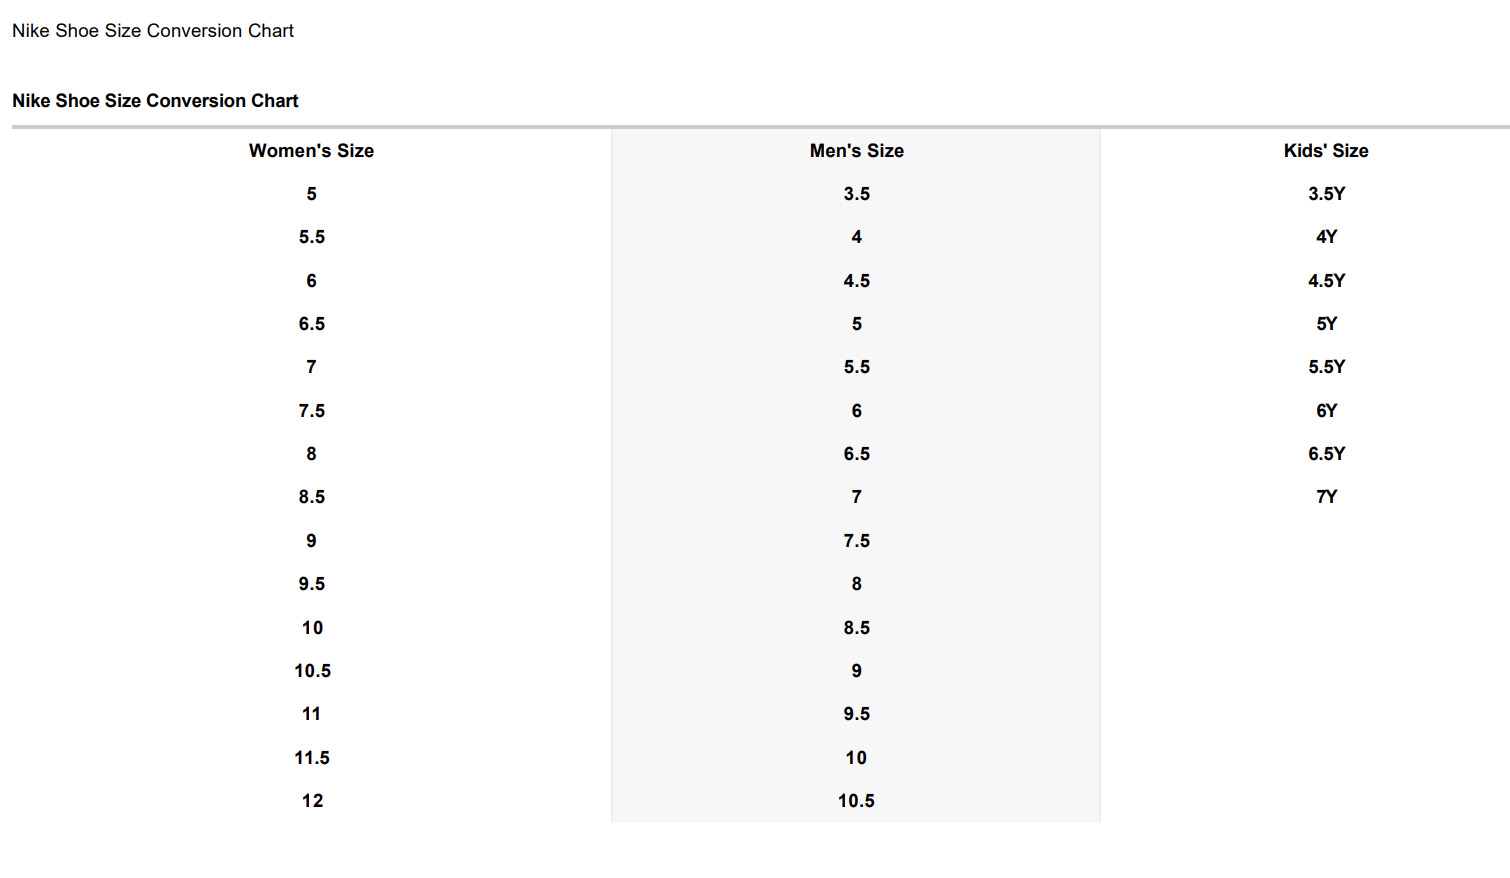Select the bold Nike Shoe Size Conversion Chart heading

[155, 101]
